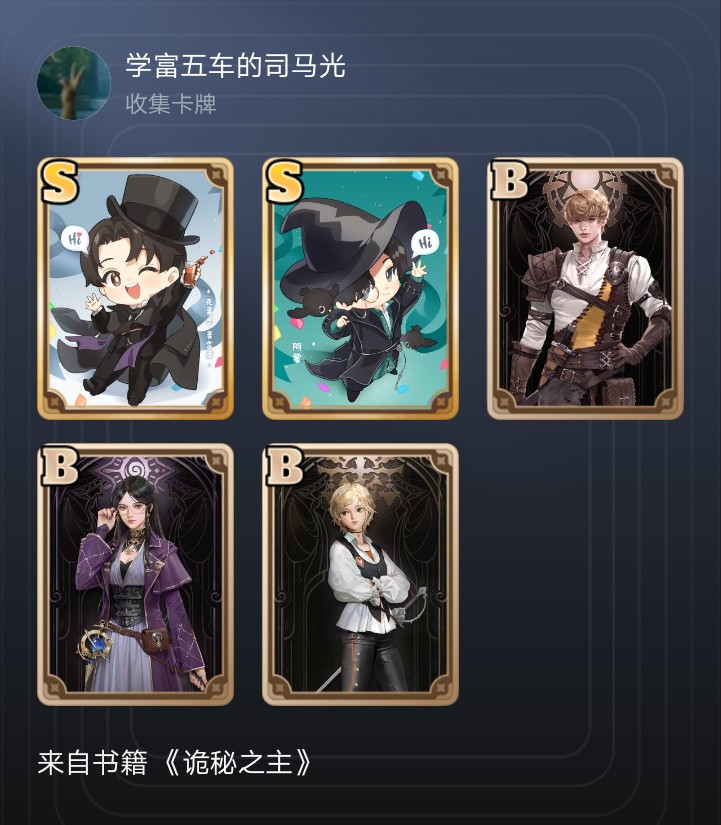Tap the B rank badge on purple-coat woman card
The height and width of the screenshot is (825, 721).
59,466
